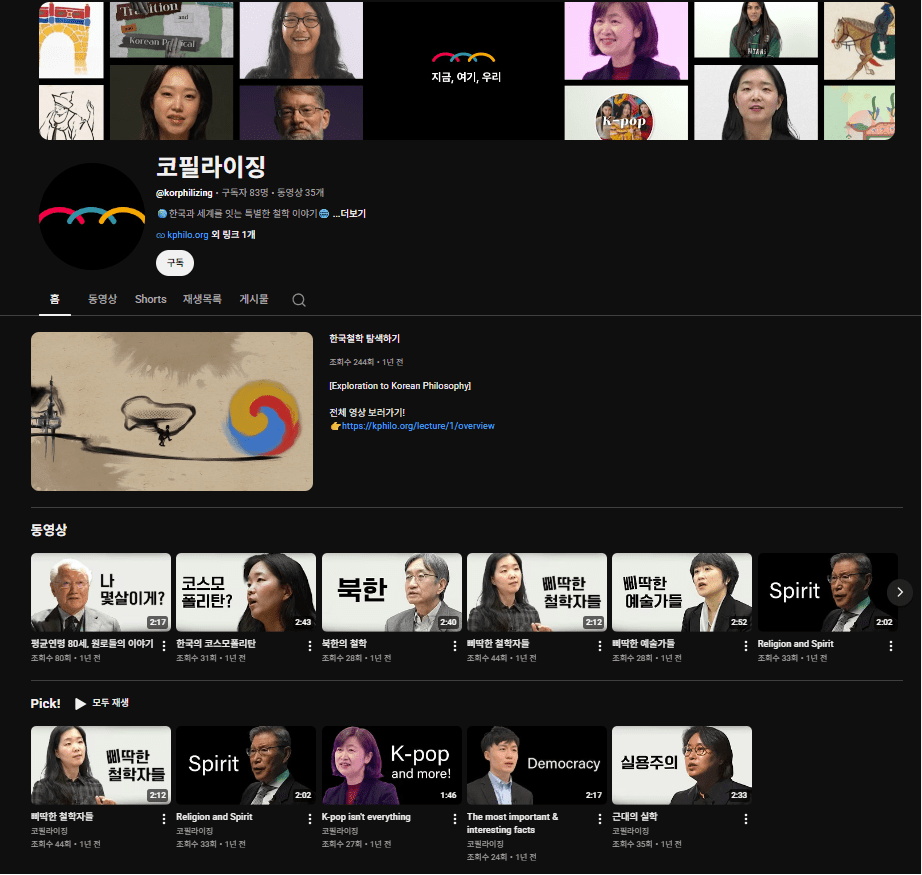Open options menu for 삐딱한 예술가들 video

click(x=746, y=646)
